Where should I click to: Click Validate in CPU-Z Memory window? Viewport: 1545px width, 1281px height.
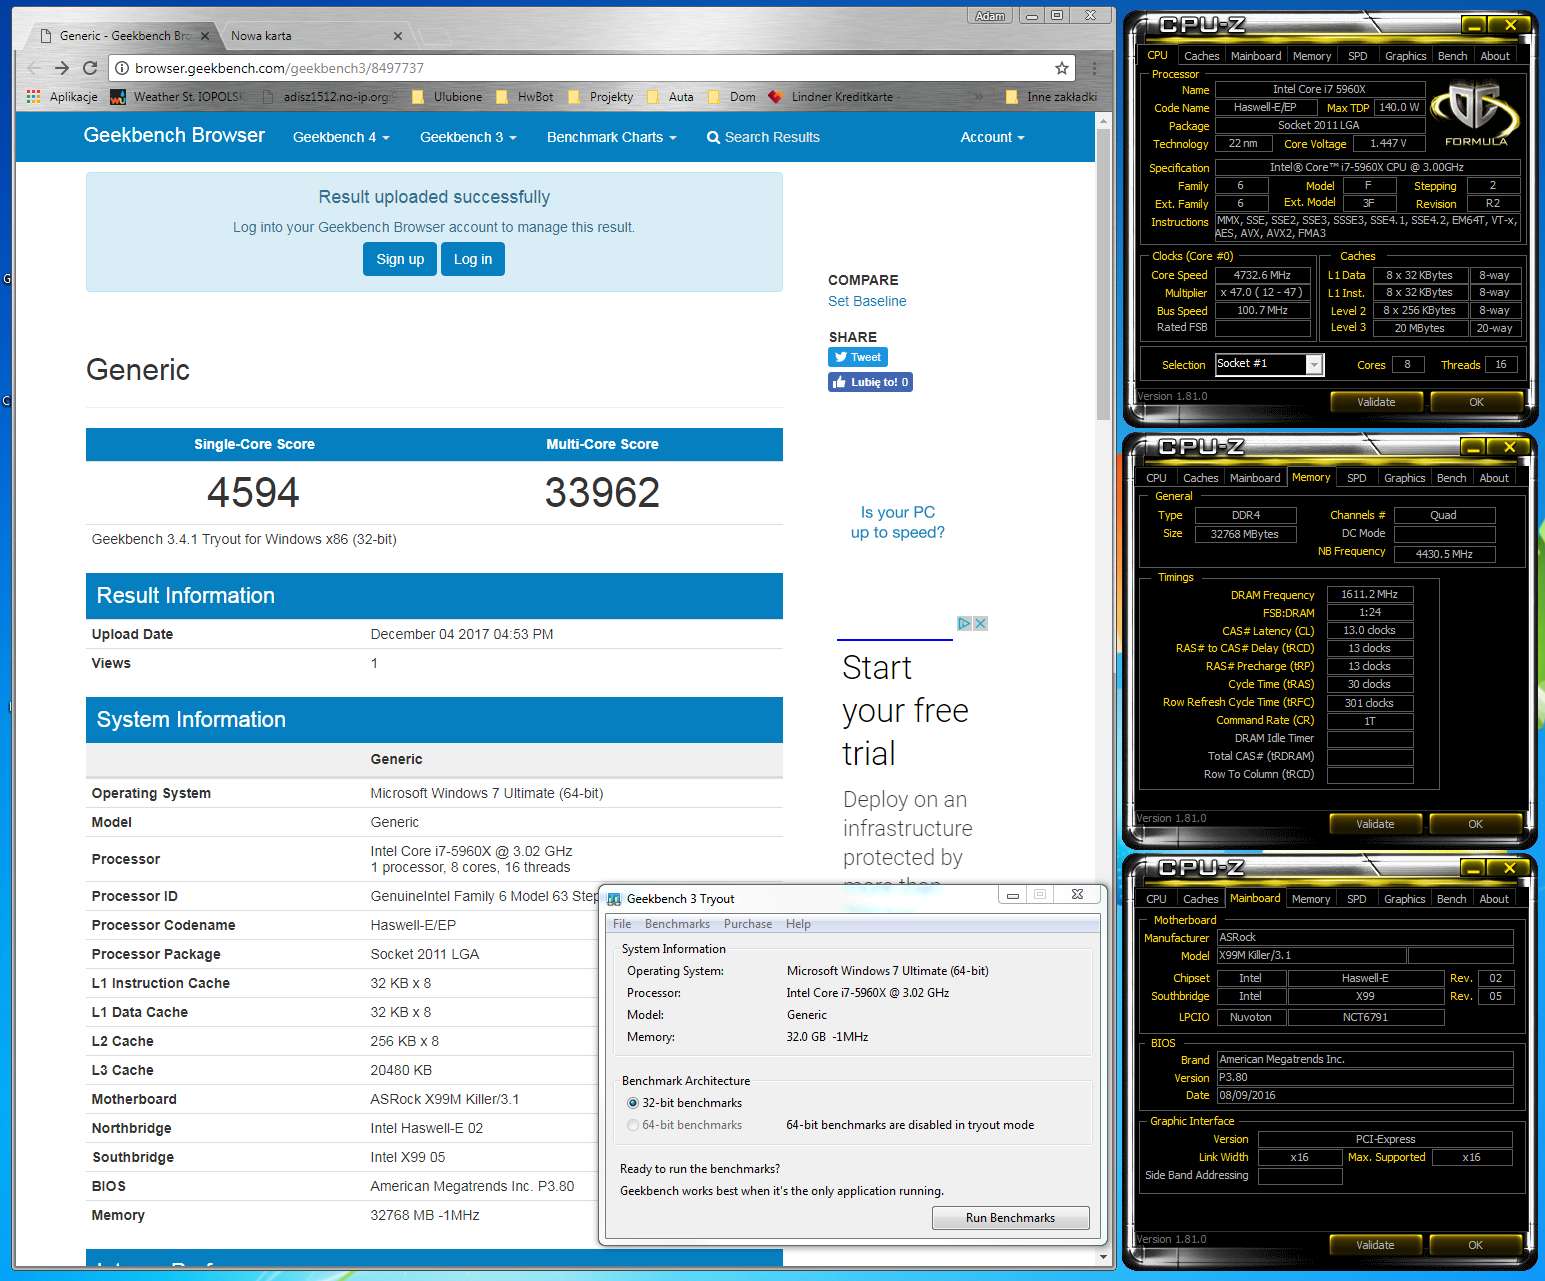(x=1375, y=824)
